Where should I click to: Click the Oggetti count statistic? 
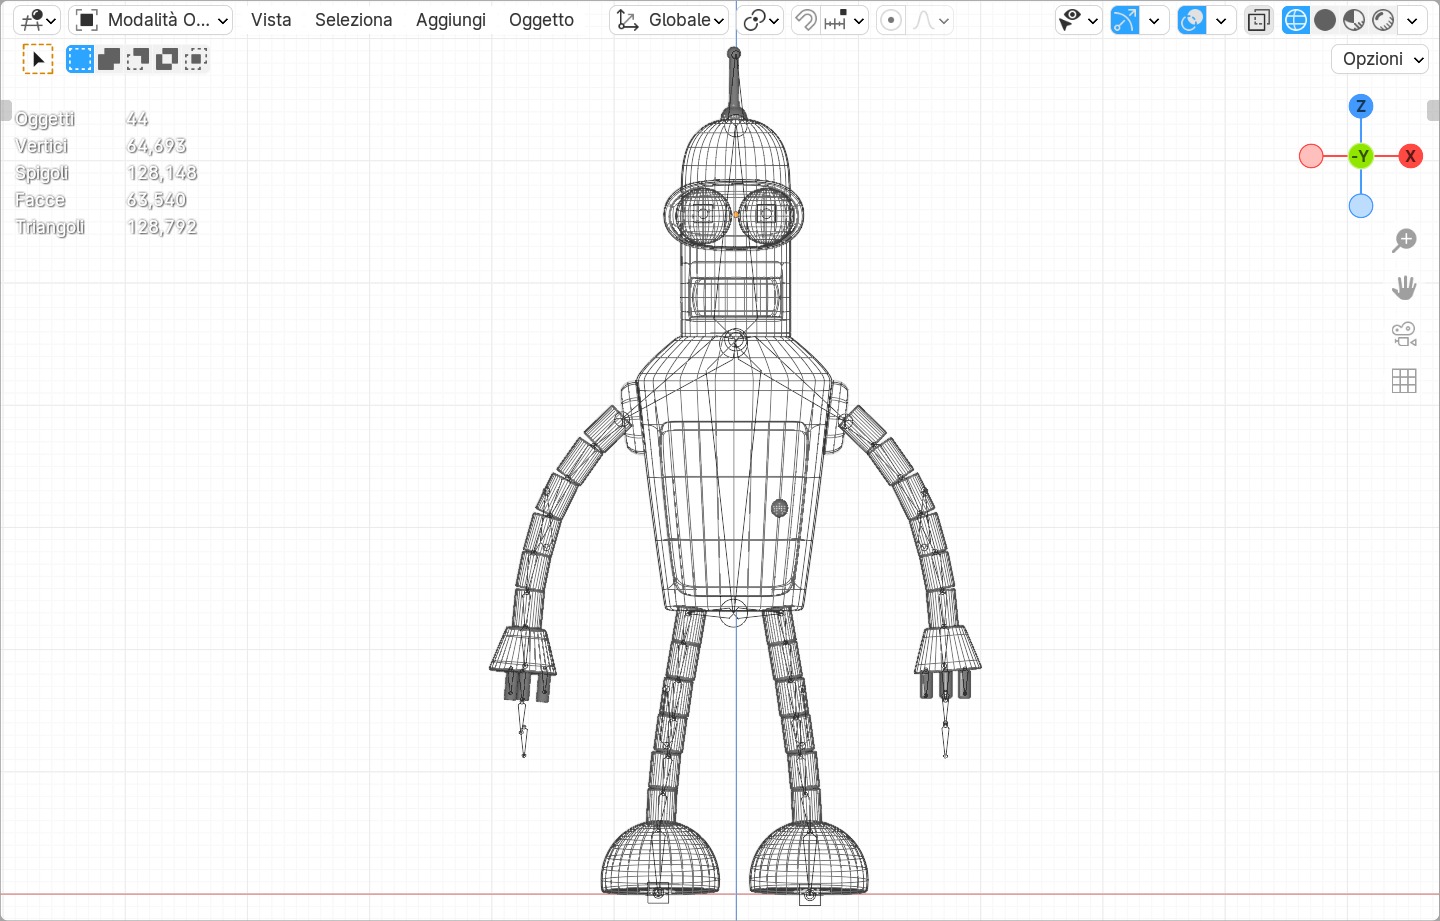click(x=137, y=119)
